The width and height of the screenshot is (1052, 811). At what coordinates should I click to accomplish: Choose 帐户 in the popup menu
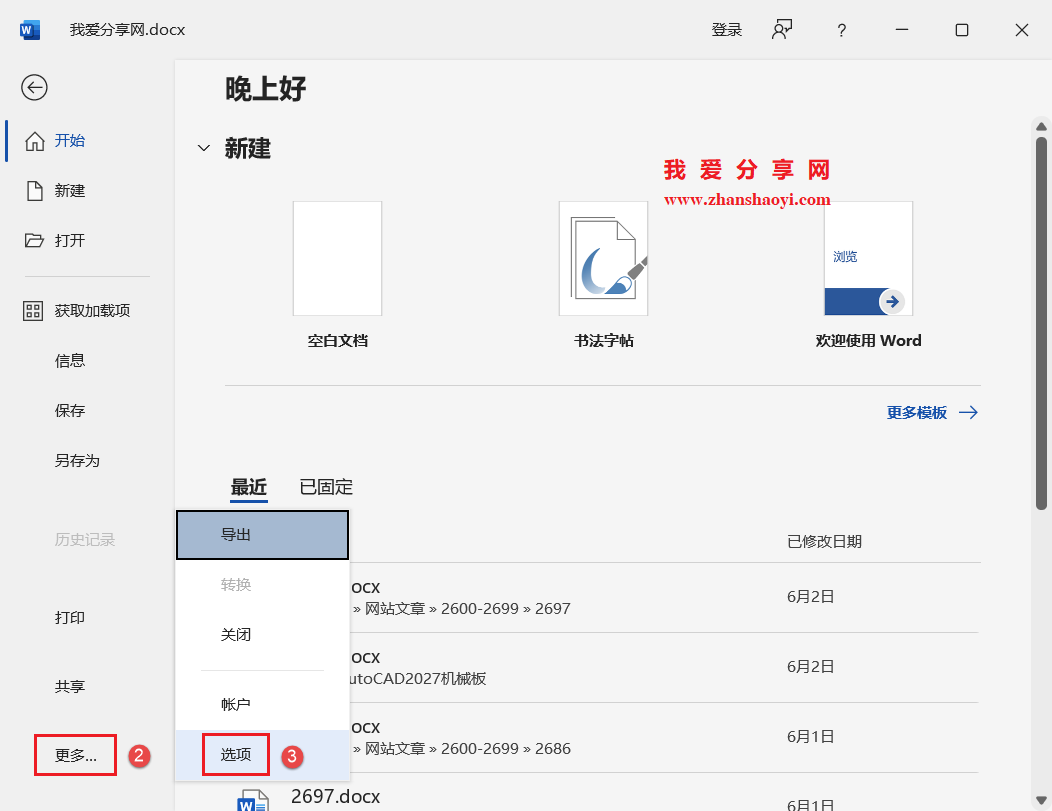[262, 704]
